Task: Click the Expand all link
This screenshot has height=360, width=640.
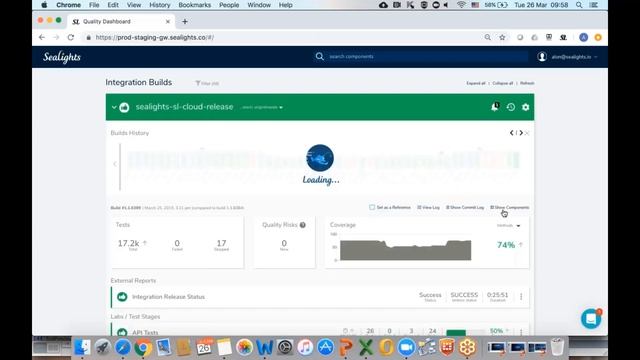Action: 476,83
